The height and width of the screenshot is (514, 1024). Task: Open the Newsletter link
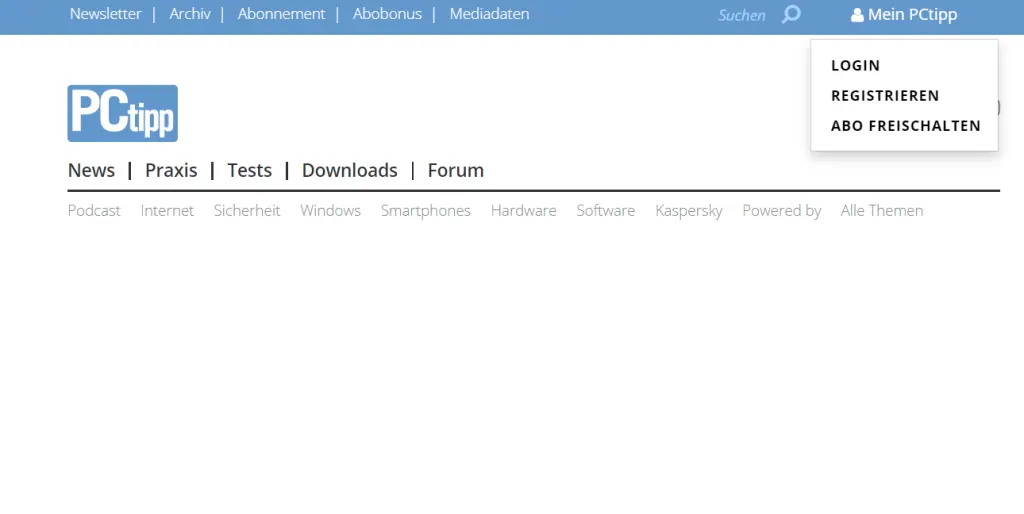105,14
